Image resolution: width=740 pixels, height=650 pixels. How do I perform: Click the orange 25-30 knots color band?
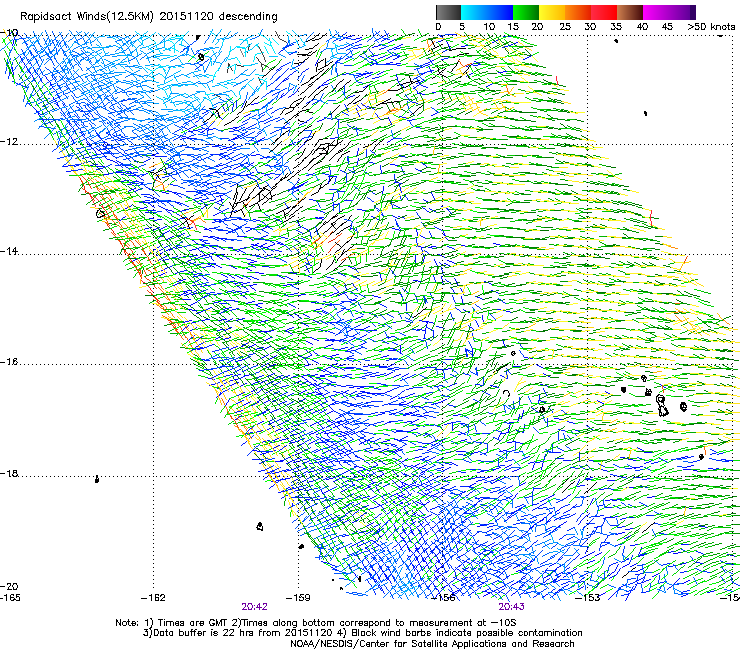coord(578,12)
